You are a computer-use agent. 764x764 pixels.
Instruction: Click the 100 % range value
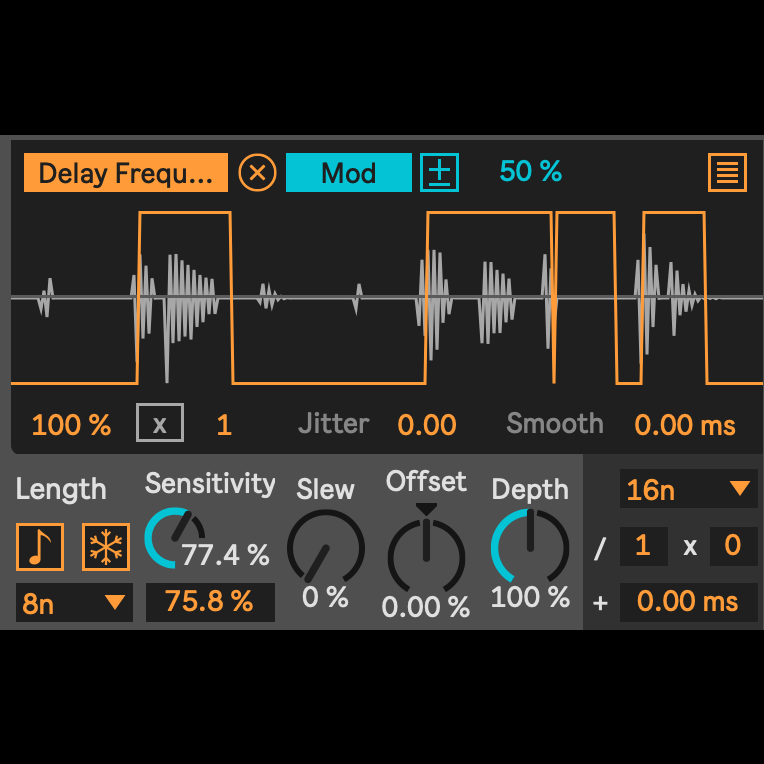(x=71, y=425)
